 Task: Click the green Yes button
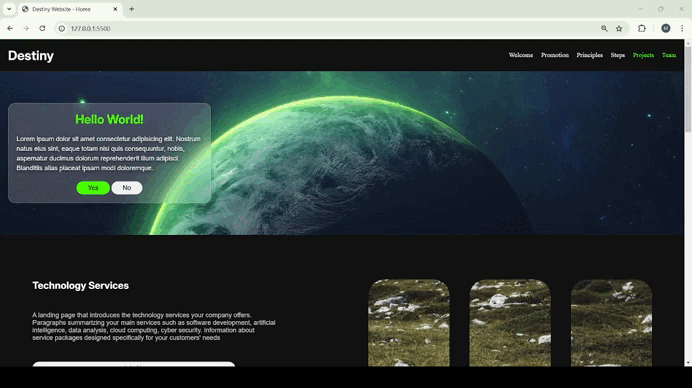click(93, 188)
